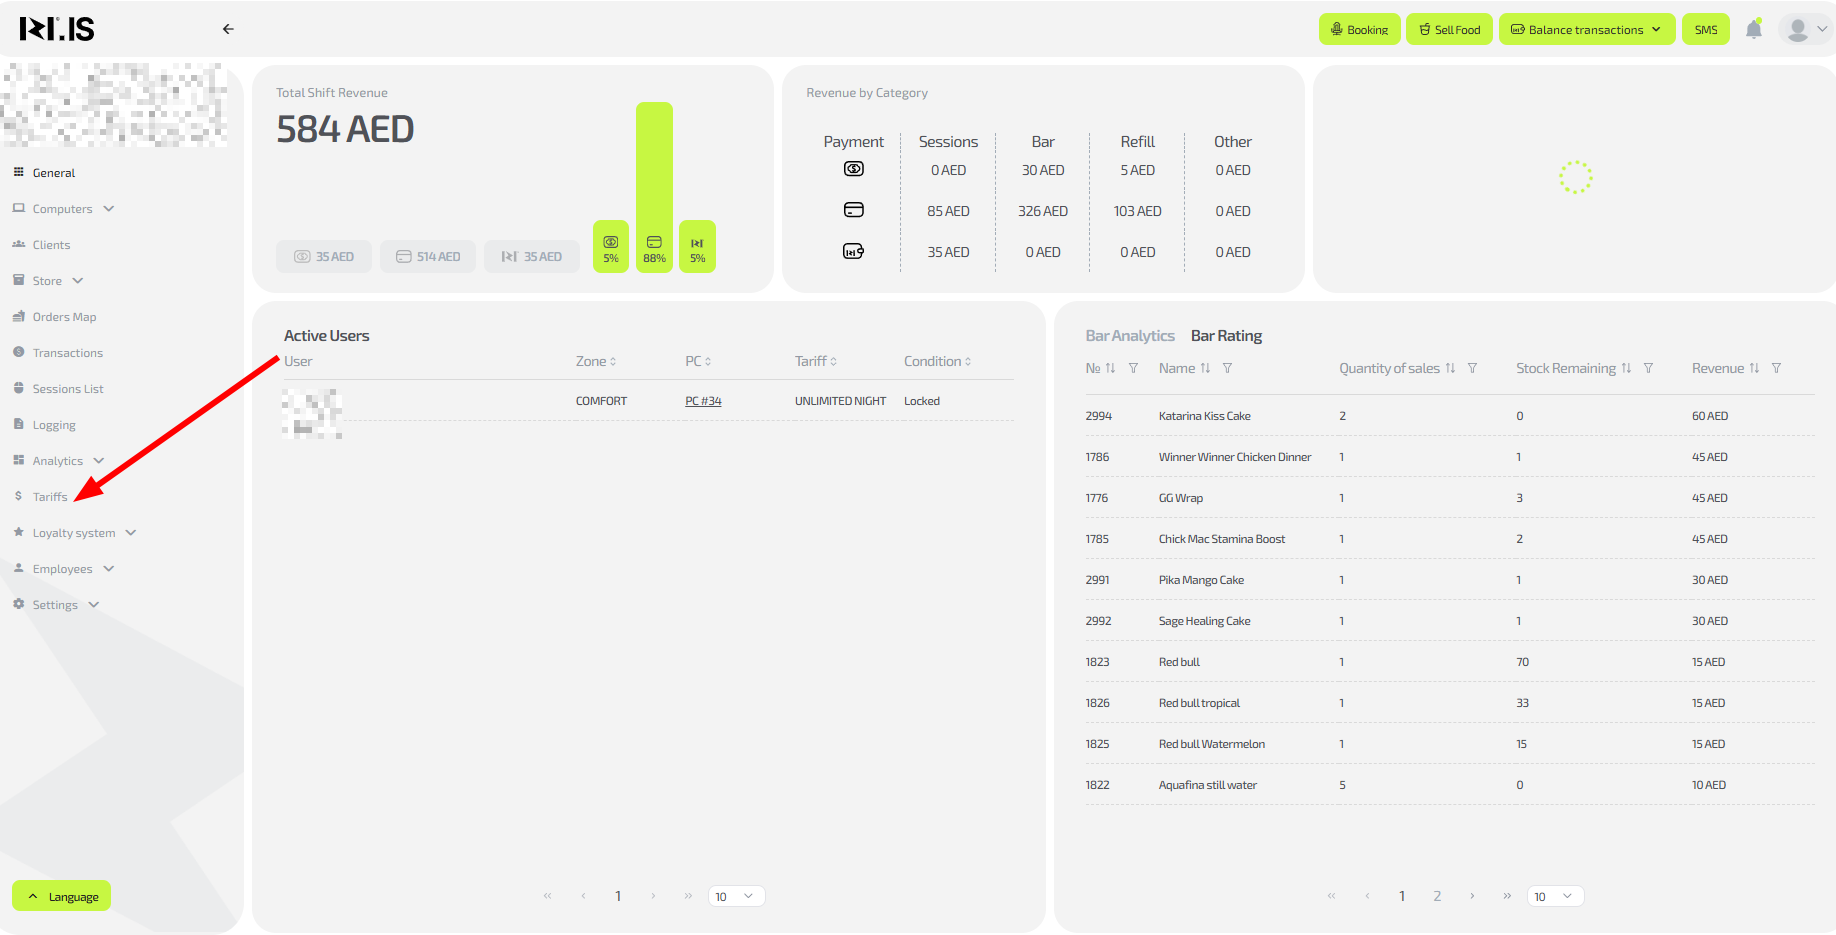Toggle the 35 AED balance payment chip
This screenshot has width=1836, height=935.
click(x=532, y=257)
